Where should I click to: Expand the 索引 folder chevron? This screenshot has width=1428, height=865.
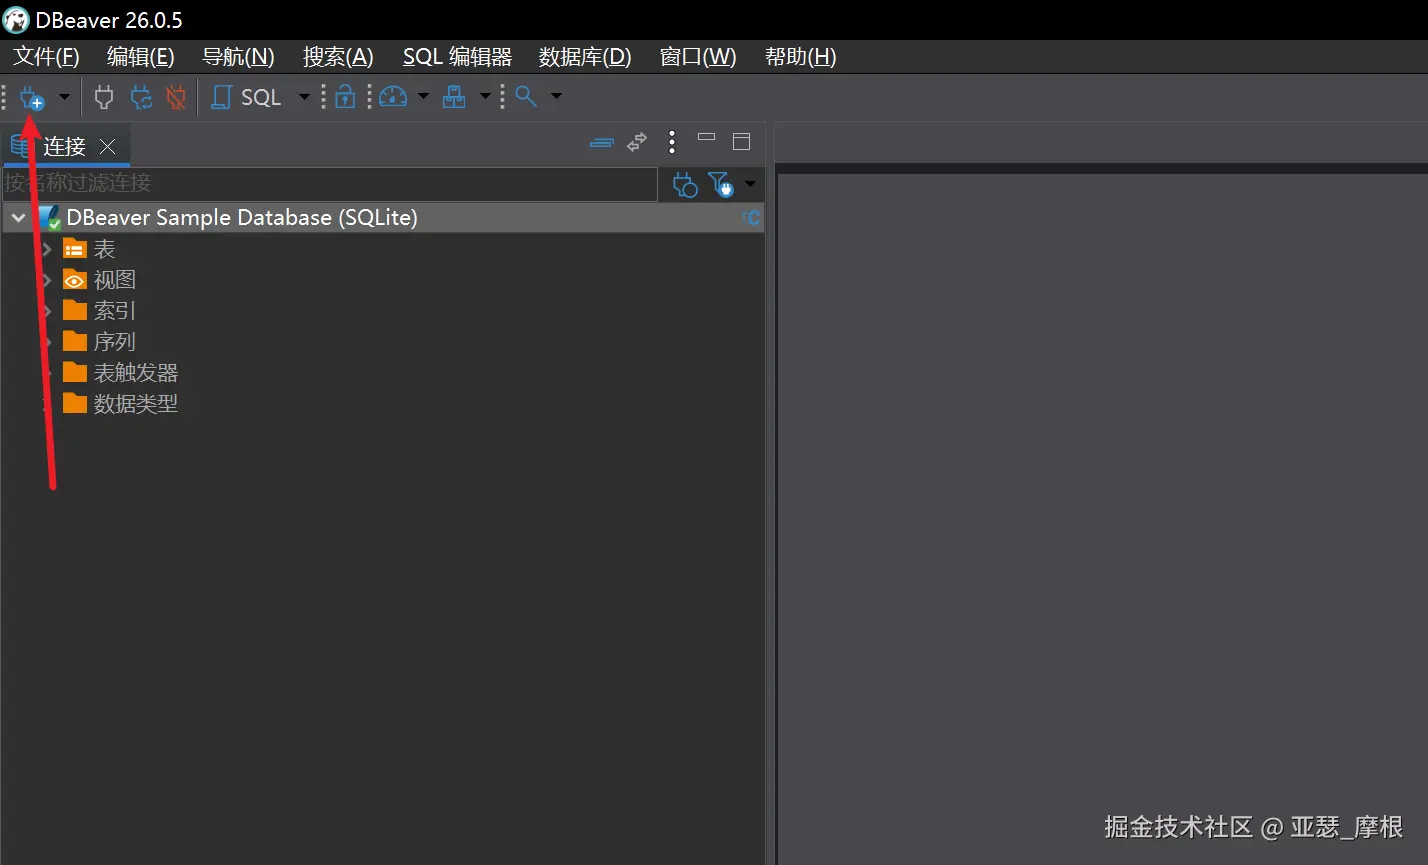pyautogui.click(x=46, y=311)
